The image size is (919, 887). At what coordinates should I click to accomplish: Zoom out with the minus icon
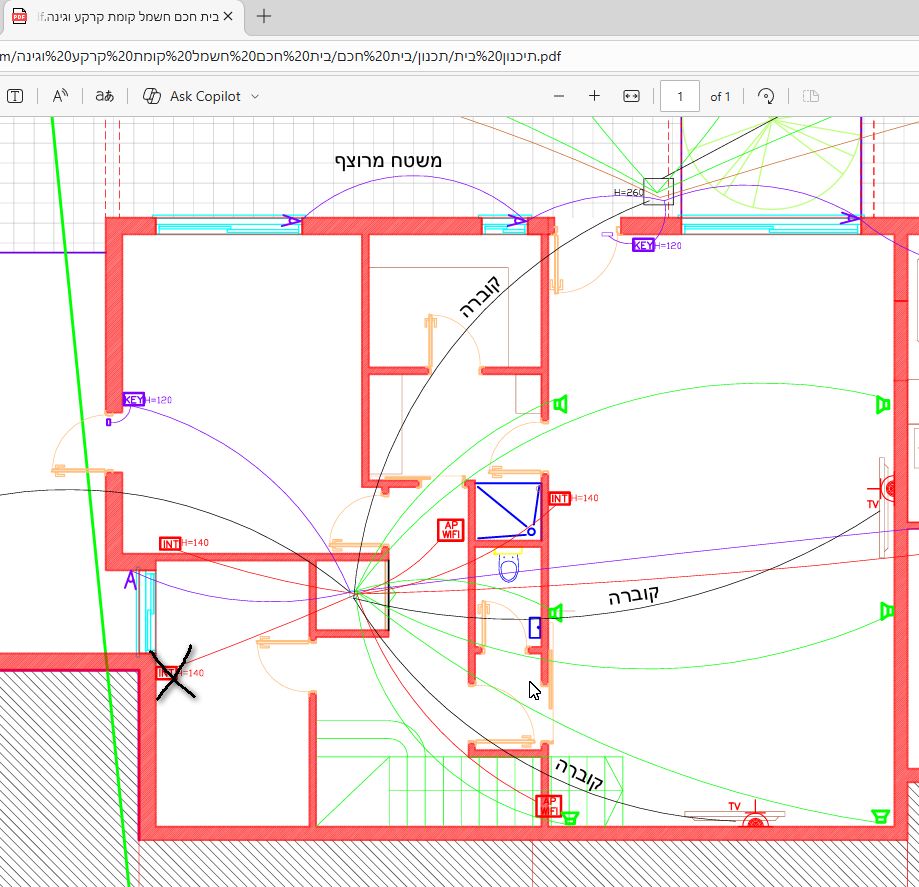[x=559, y=96]
